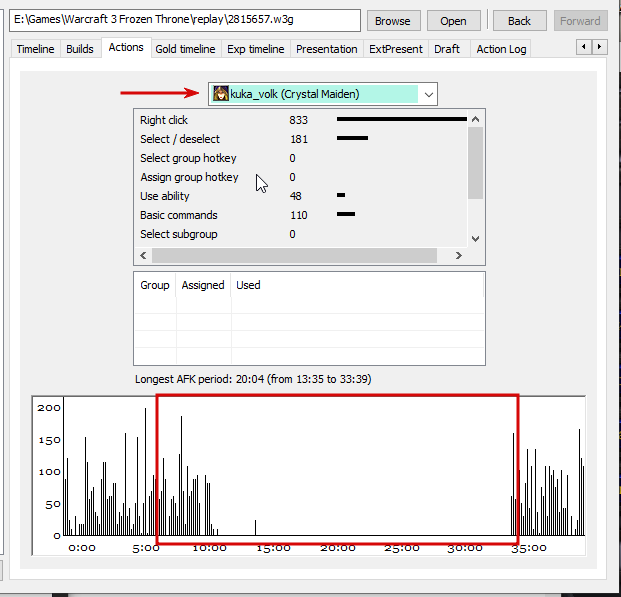The image size is (621, 597).
Task: Select the Select group hotkey row
Action: point(301,158)
